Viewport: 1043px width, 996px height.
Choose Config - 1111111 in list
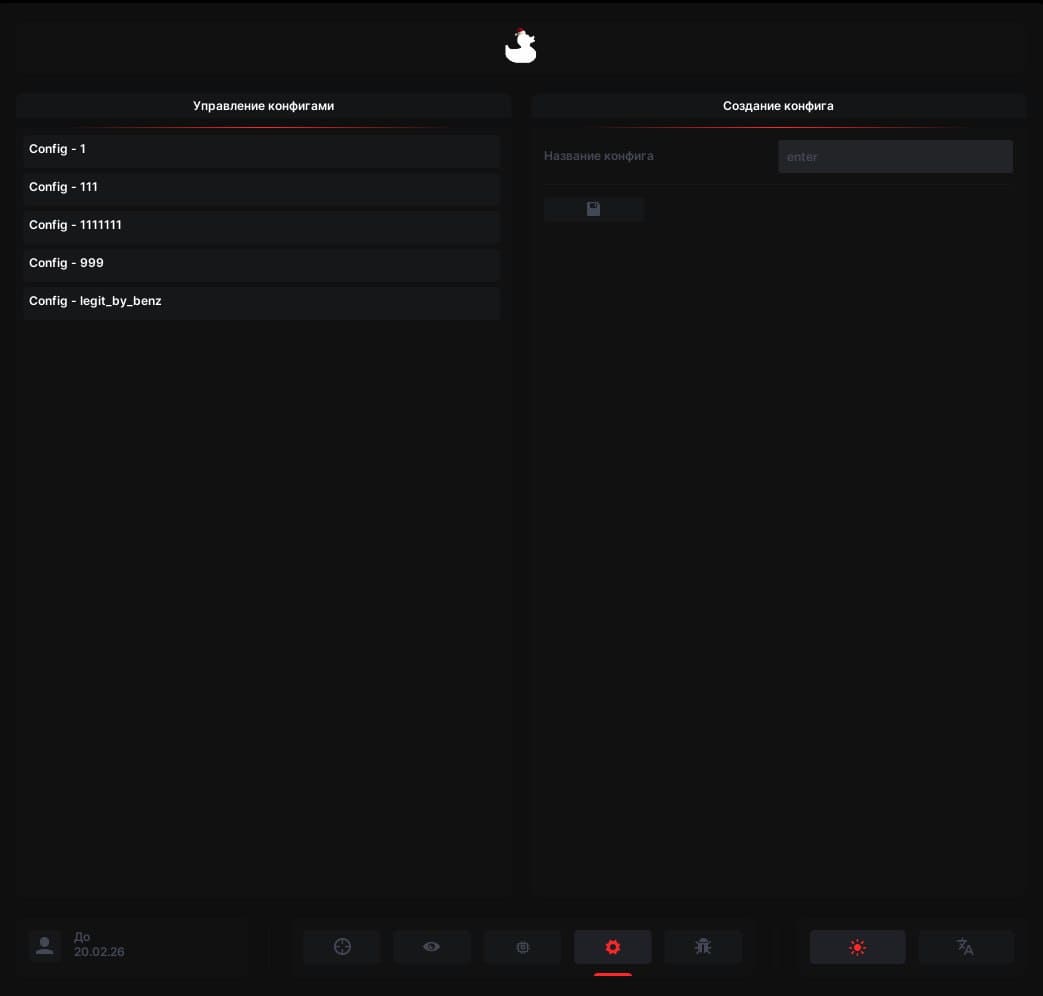click(261, 225)
